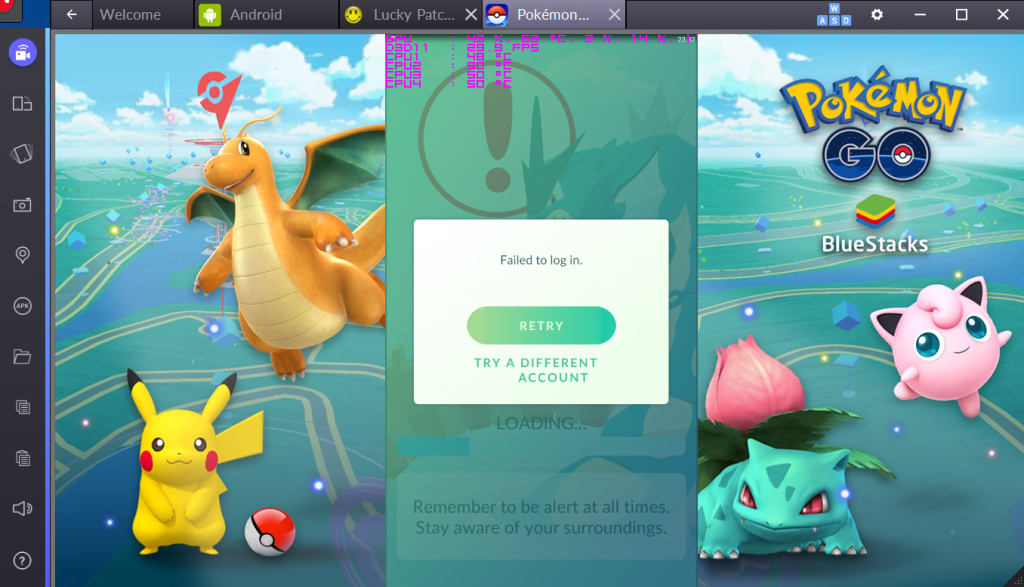Close the Pokémon GO tab
This screenshot has width=1024, height=587.
[x=615, y=14]
